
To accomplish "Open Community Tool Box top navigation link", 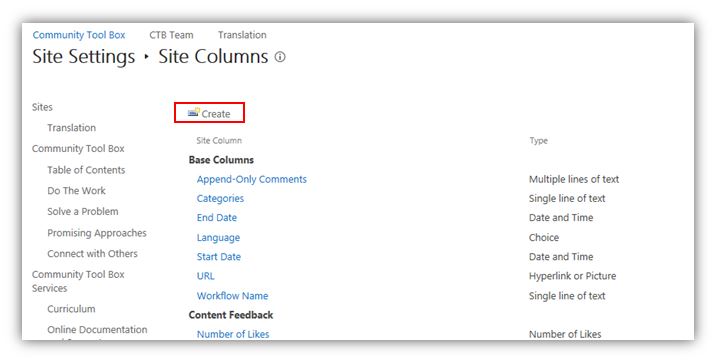I will [79, 35].
